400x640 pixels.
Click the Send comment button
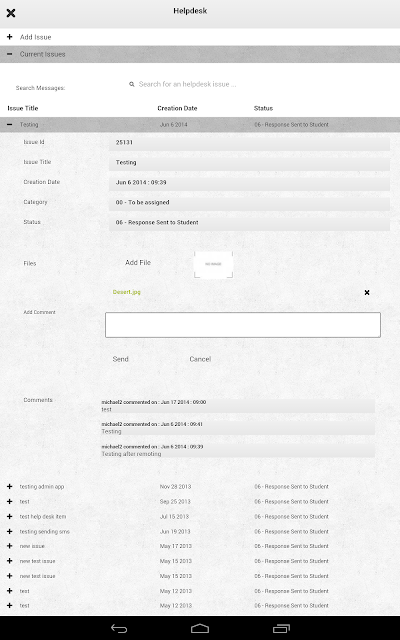coord(120,359)
